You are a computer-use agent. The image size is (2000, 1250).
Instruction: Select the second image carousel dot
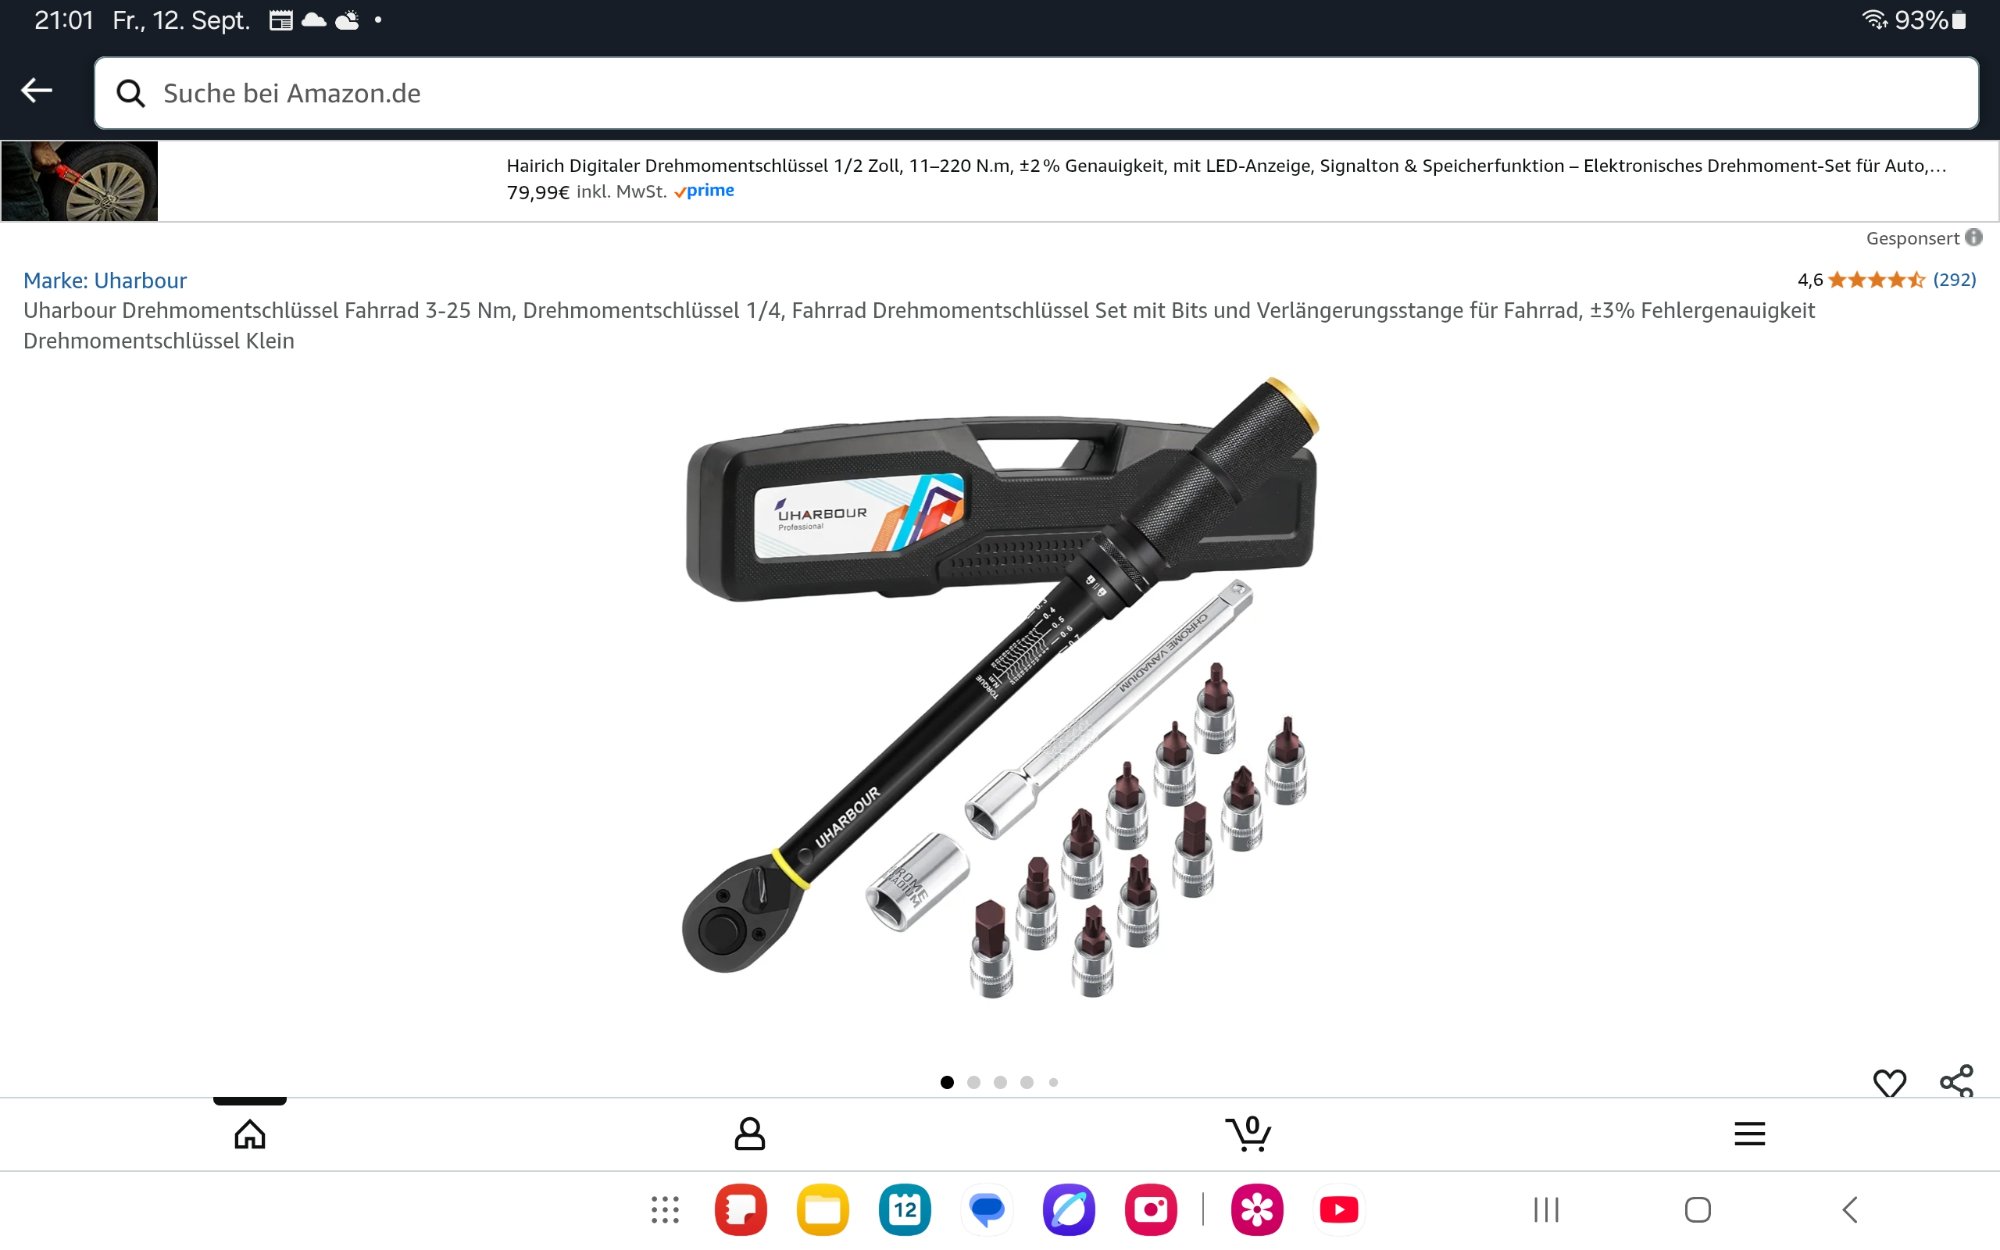(x=974, y=1082)
